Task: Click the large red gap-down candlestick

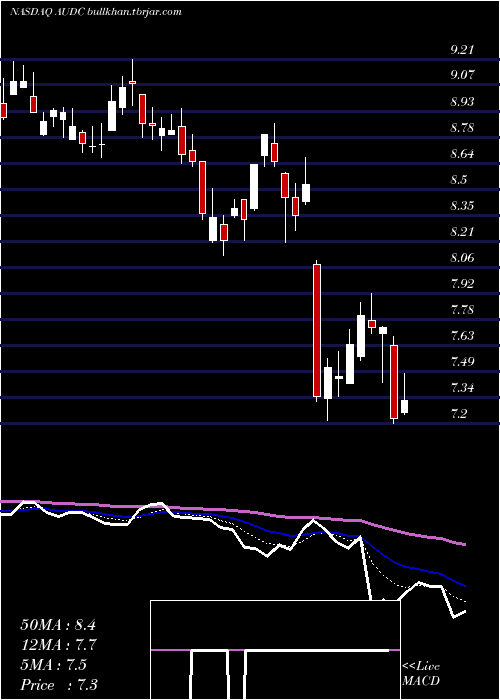Action: tap(317, 330)
